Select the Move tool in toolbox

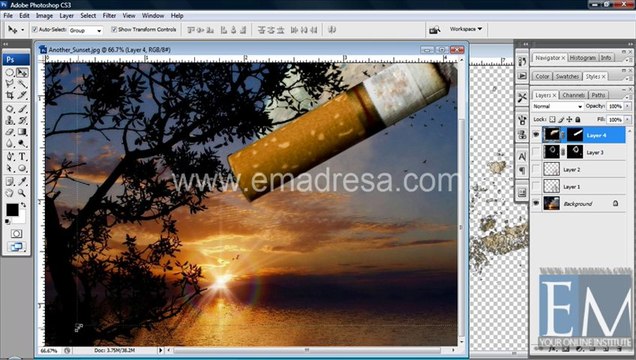pos(22,73)
